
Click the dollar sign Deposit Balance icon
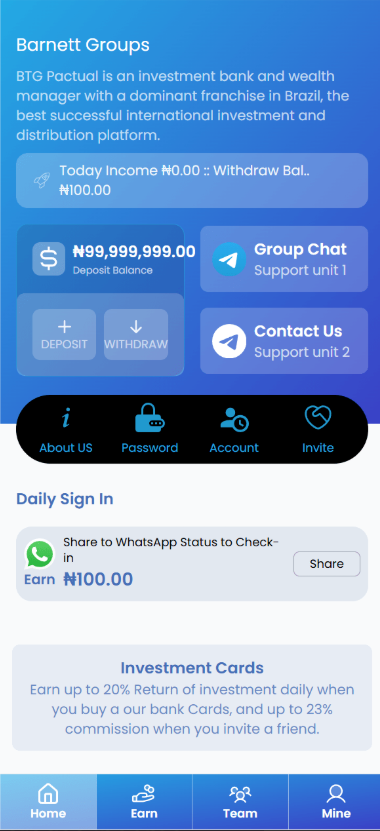(49, 259)
